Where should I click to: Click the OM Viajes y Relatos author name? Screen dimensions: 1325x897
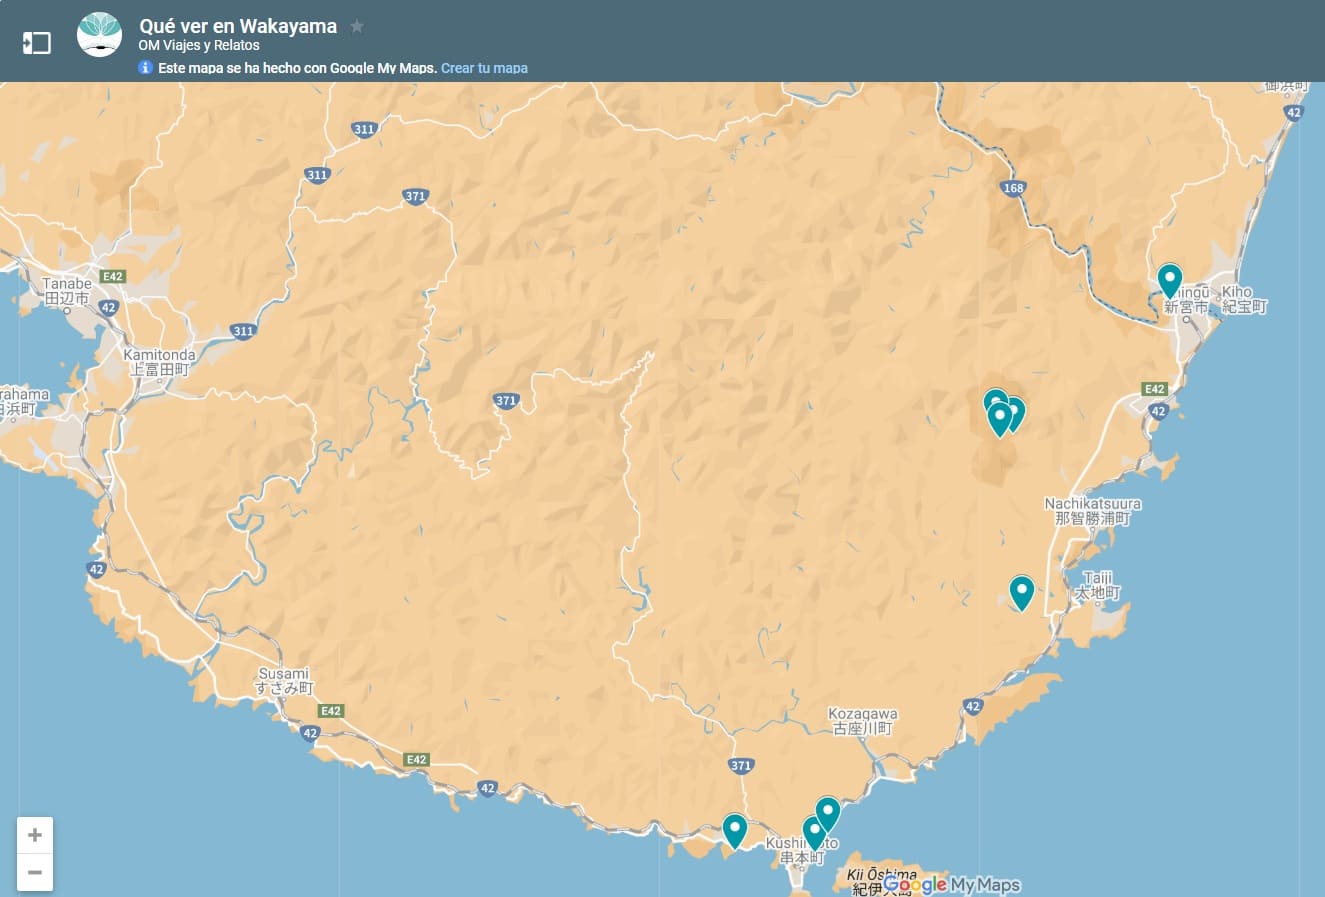click(x=199, y=46)
